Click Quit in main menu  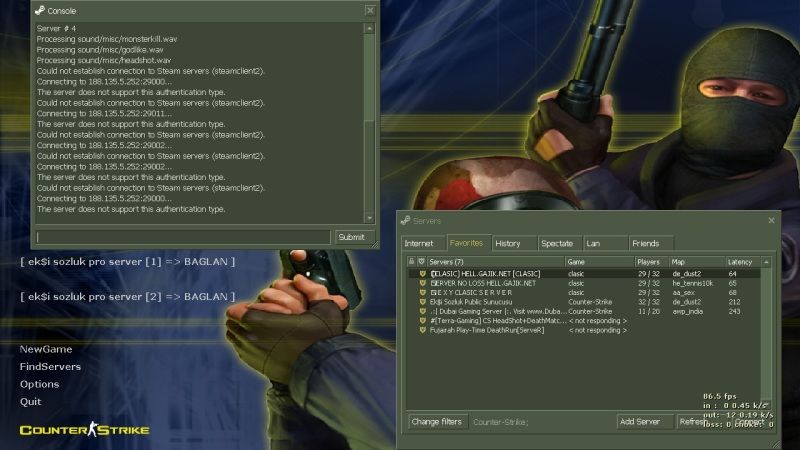[x=31, y=402]
